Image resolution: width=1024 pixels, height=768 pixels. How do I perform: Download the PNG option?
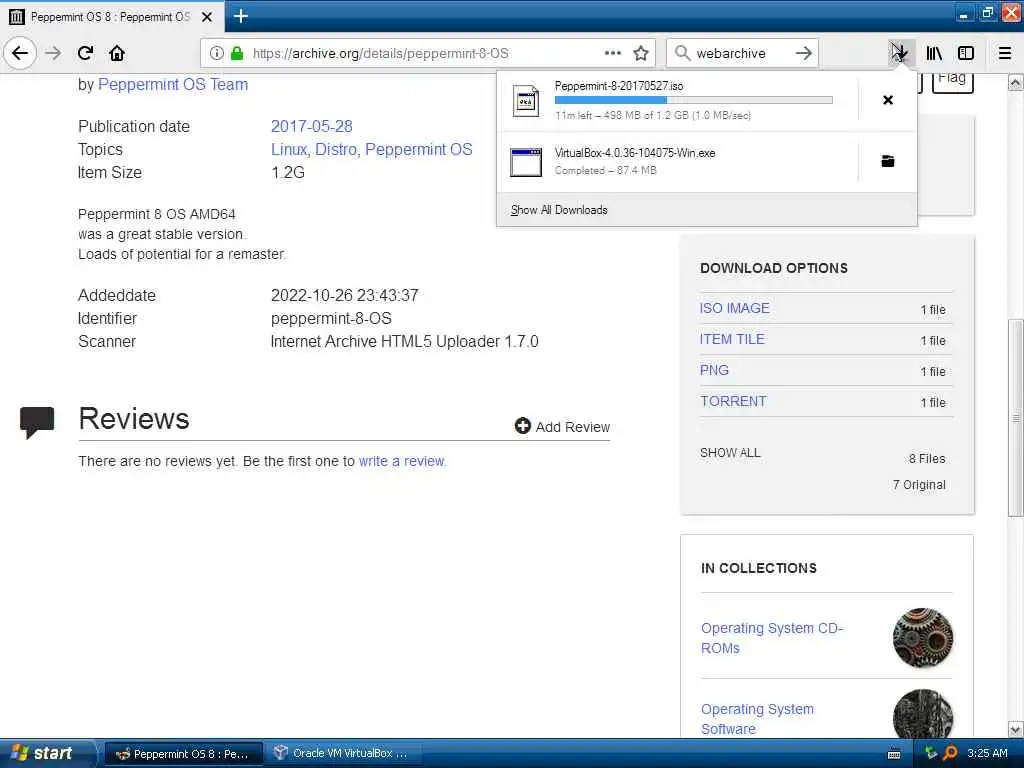[x=714, y=370]
